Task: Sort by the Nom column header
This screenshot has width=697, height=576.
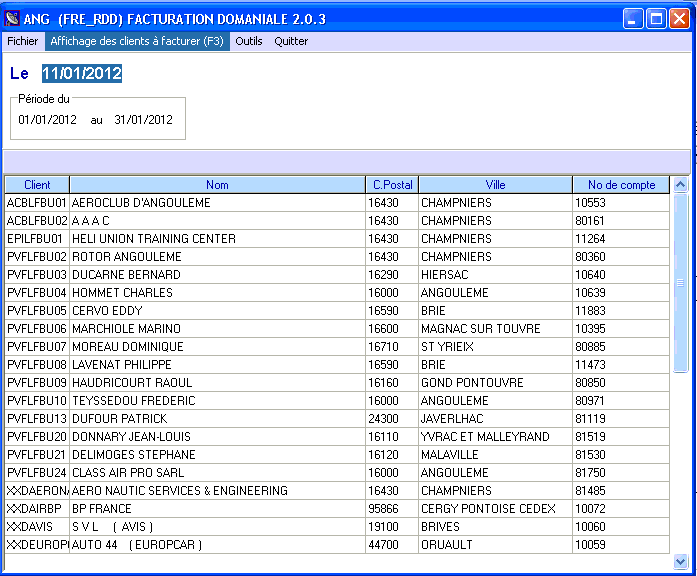Action: (x=217, y=185)
